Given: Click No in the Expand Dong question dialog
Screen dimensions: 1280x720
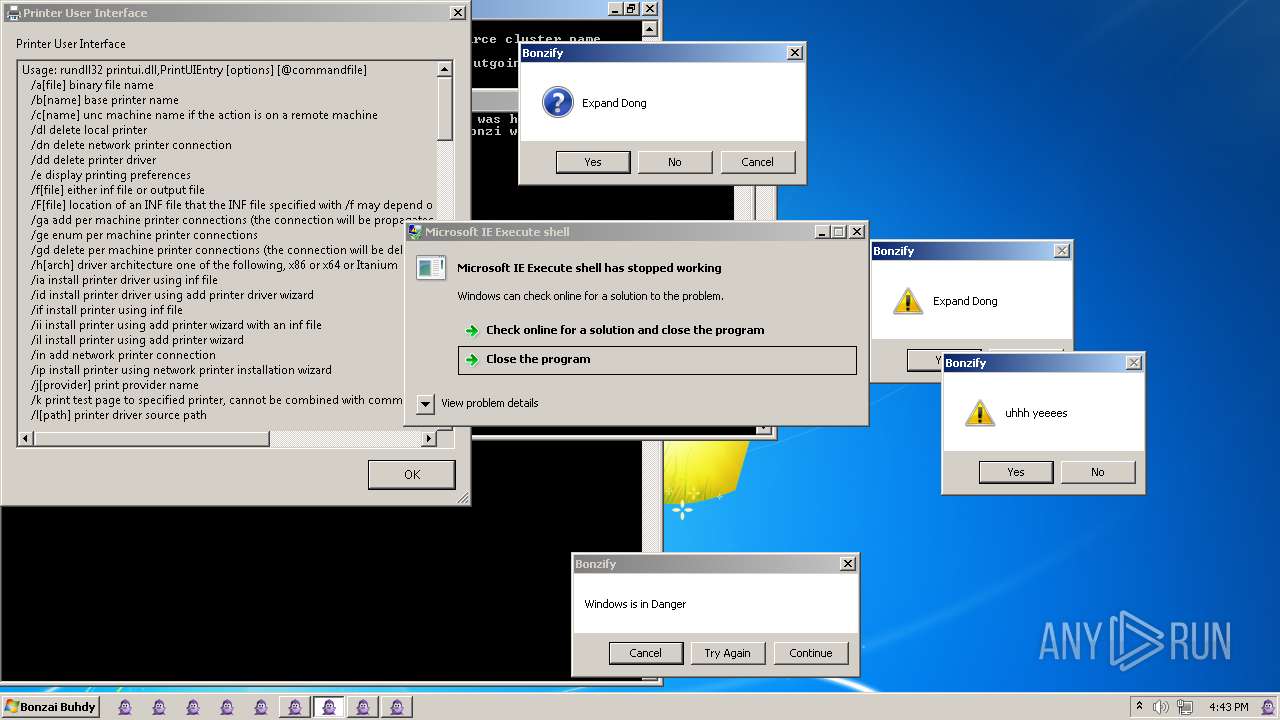Looking at the screenshot, I should click(675, 162).
